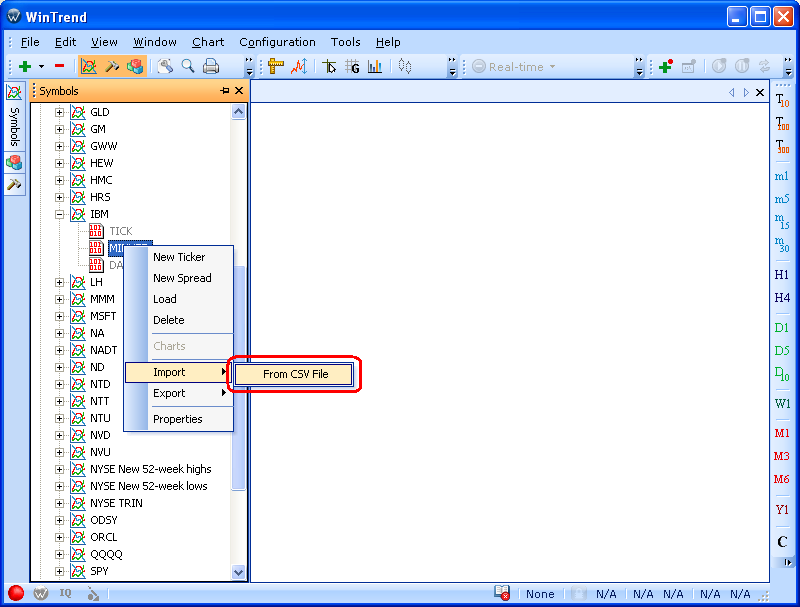Open the Chart menu
The height and width of the screenshot is (607, 800).
click(x=208, y=42)
